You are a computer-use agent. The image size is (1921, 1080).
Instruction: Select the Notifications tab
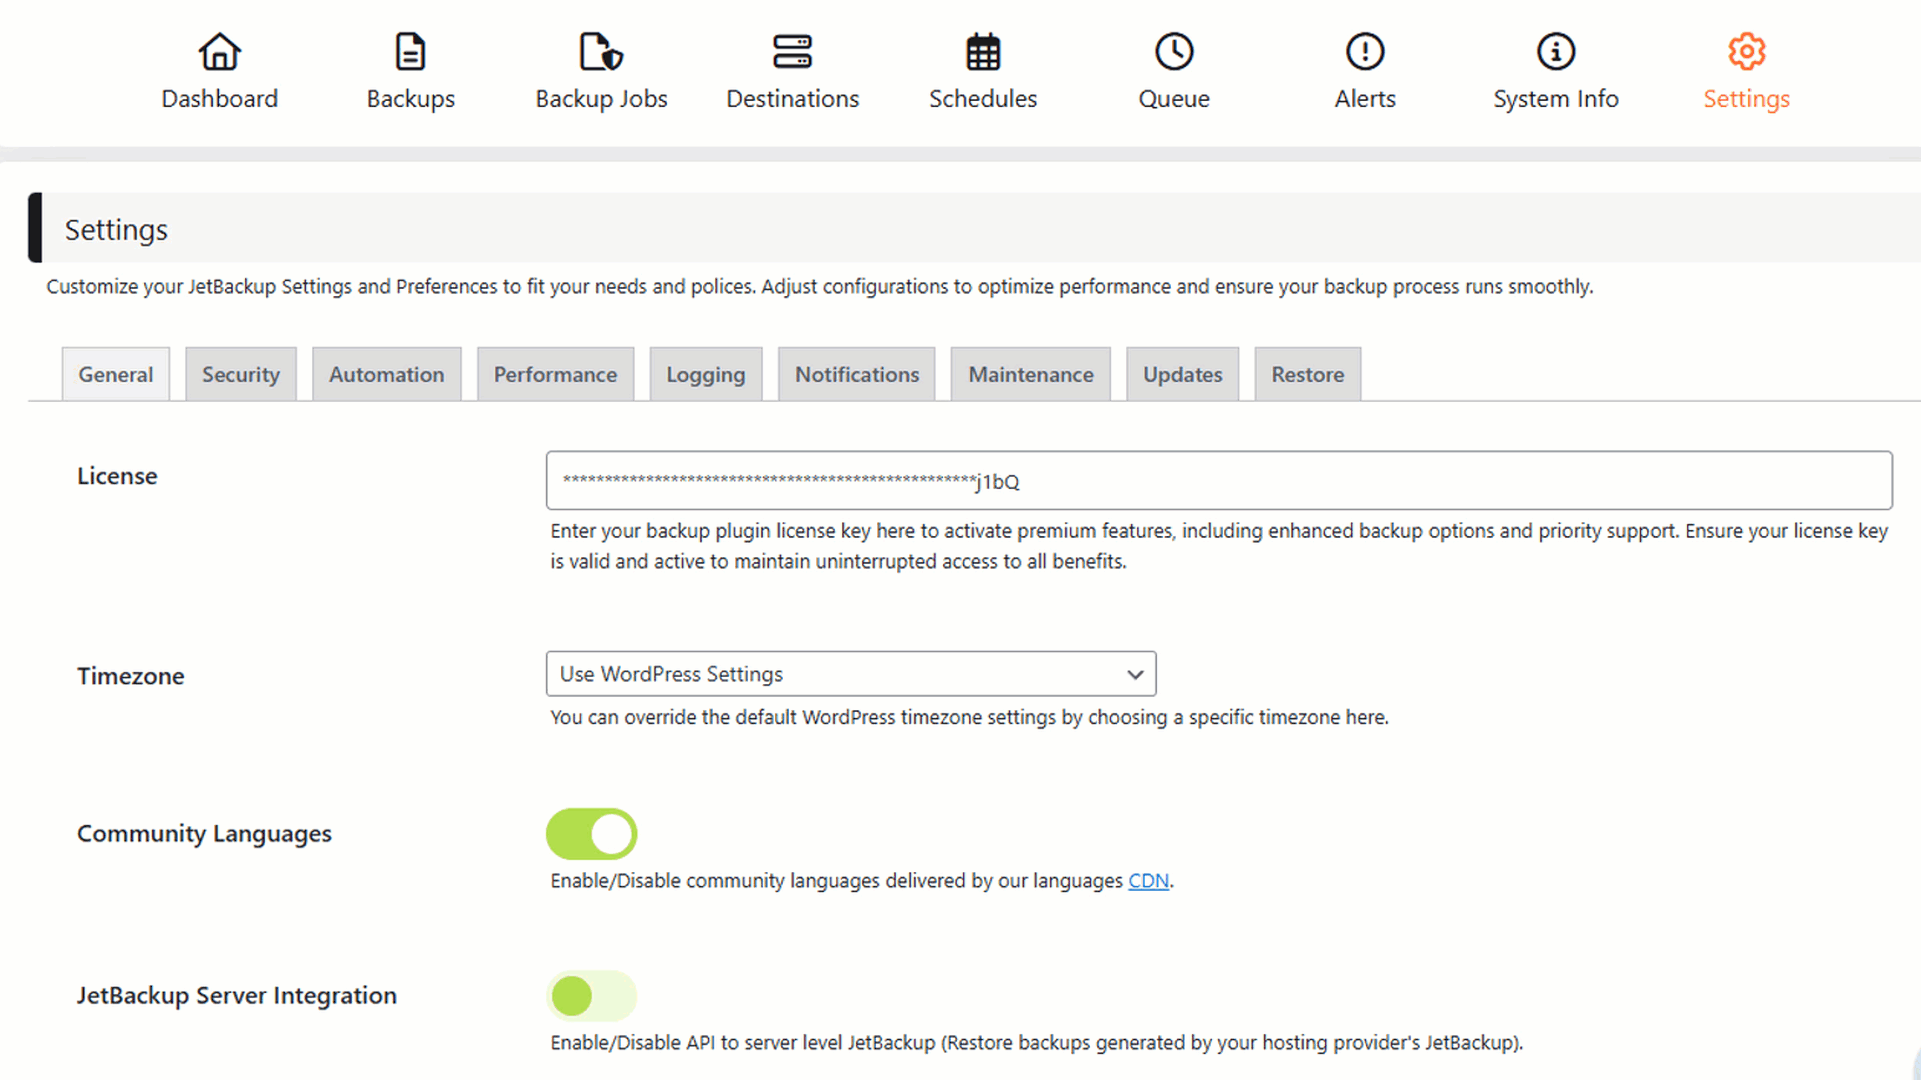point(857,374)
